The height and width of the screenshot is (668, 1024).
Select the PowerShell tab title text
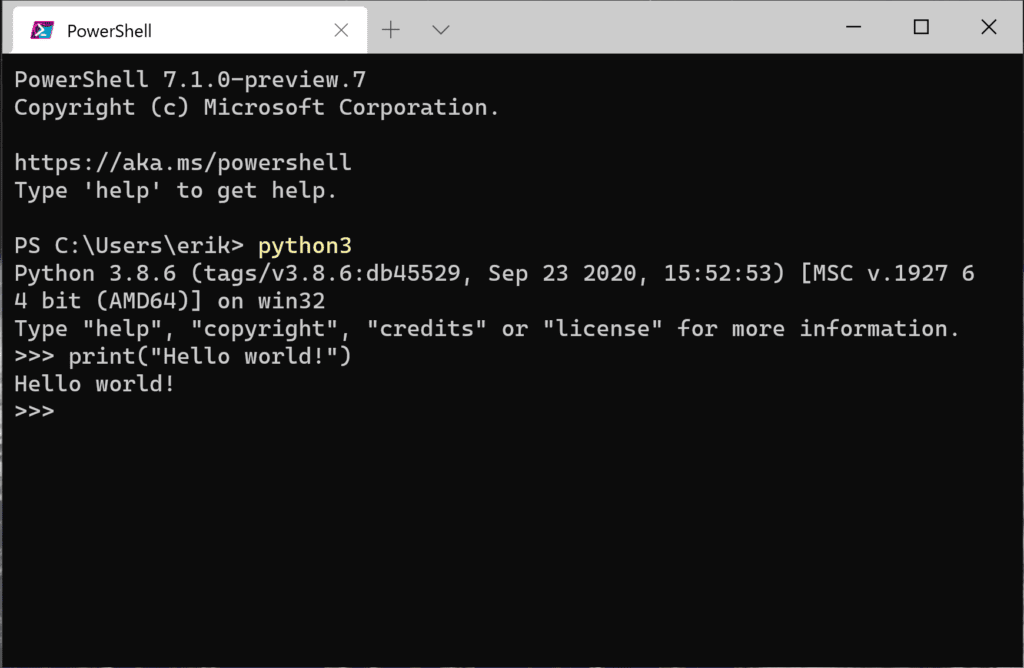click(110, 30)
